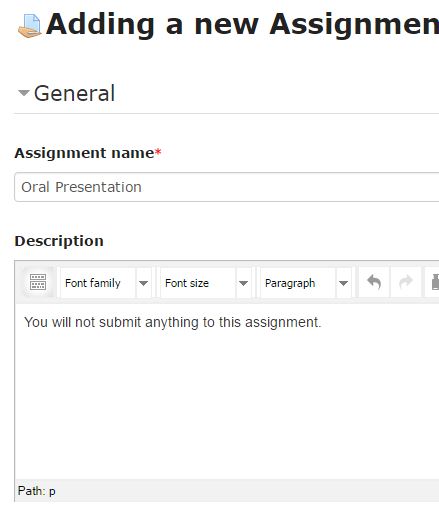Screen dimensions: 439x512
Task: Focus the Assignment name input field
Action: [x=227, y=187]
